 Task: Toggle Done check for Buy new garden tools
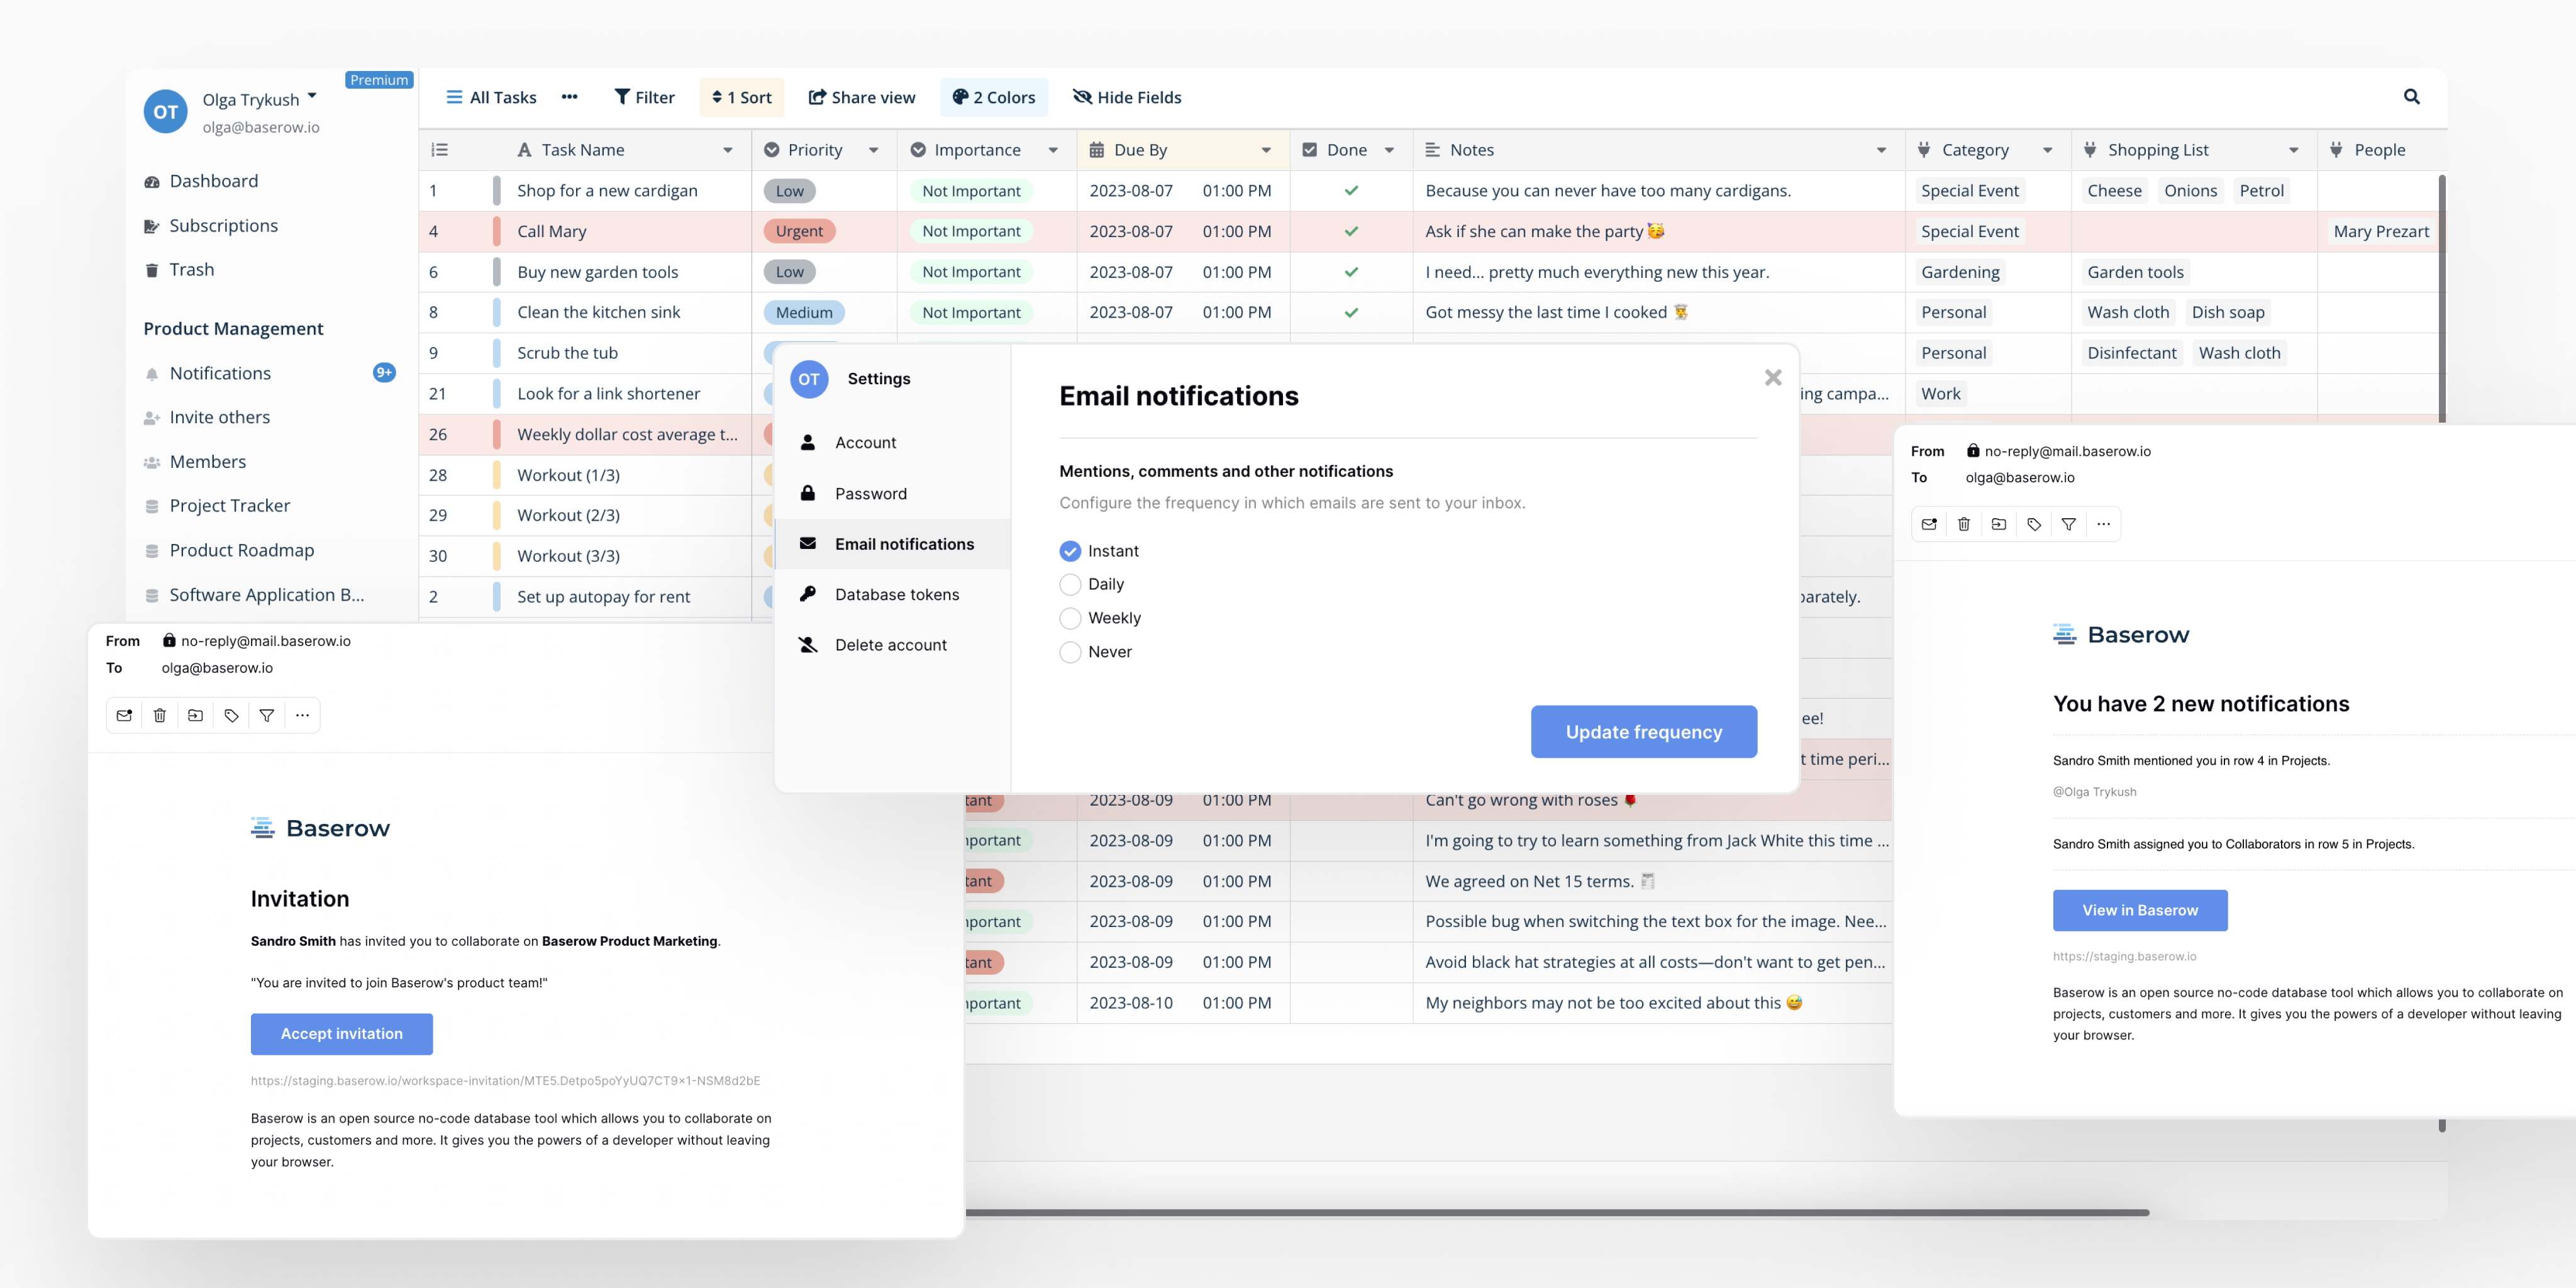pyautogui.click(x=1351, y=272)
